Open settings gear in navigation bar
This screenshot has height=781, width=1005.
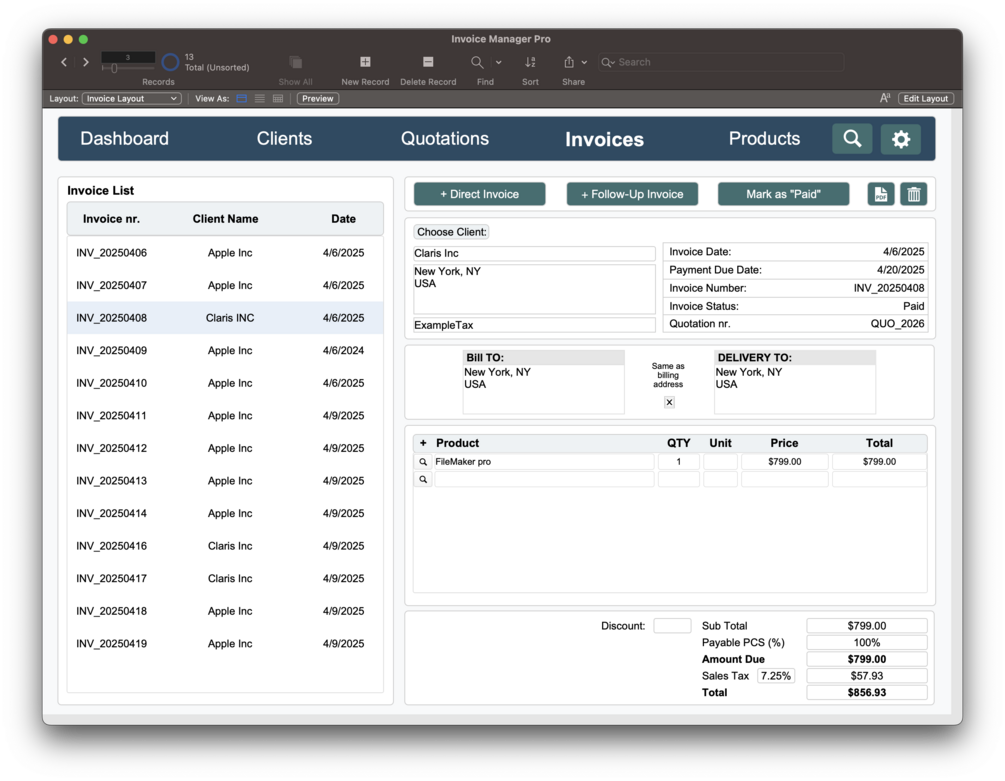click(901, 138)
